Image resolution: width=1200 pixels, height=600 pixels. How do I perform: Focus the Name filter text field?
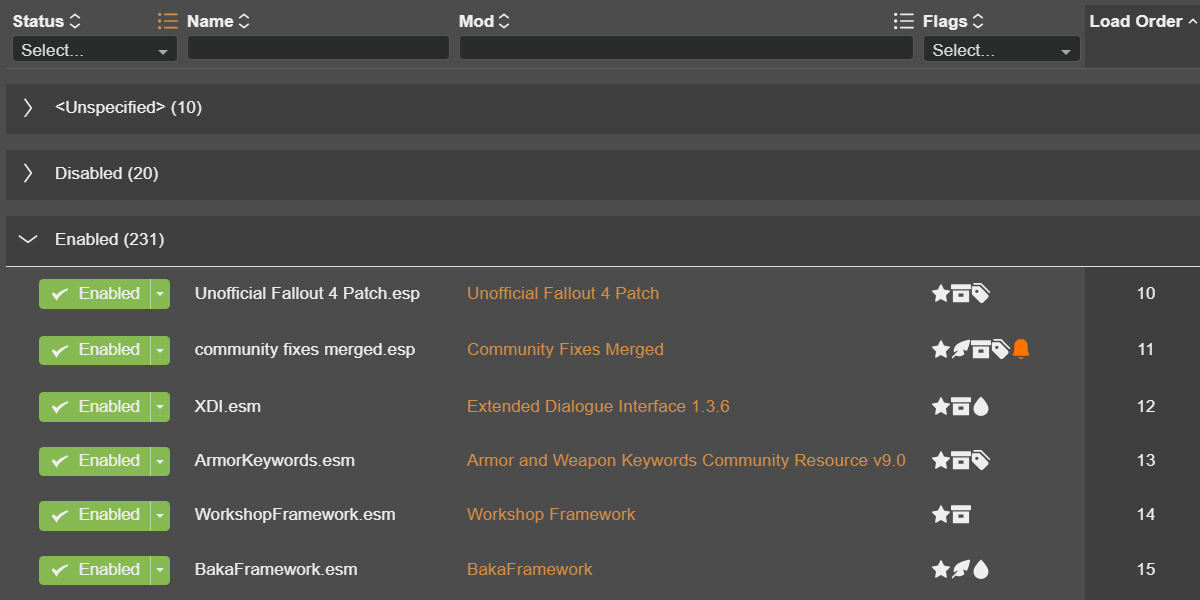(x=318, y=48)
